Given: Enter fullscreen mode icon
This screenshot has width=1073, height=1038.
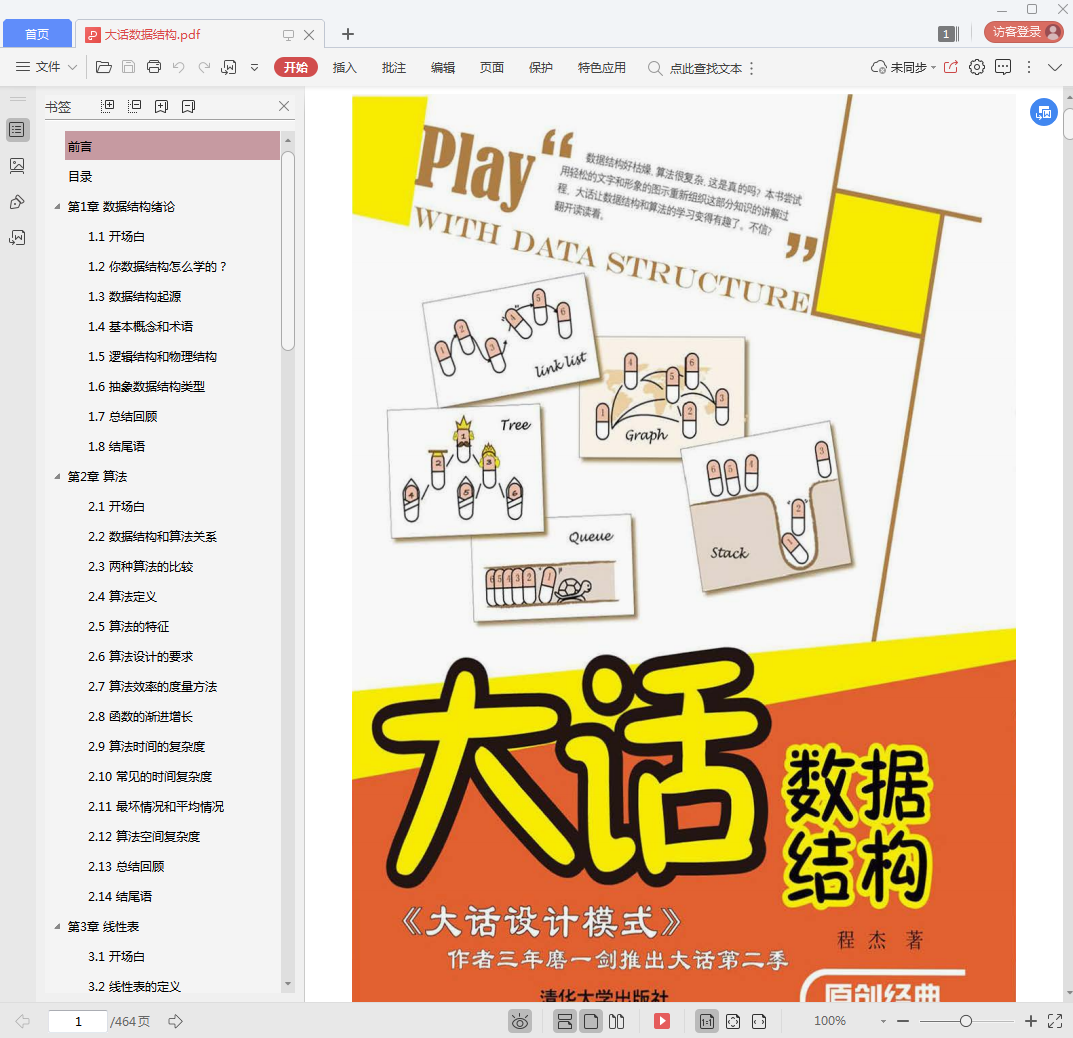Looking at the screenshot, I should tap(1055, 1021).
